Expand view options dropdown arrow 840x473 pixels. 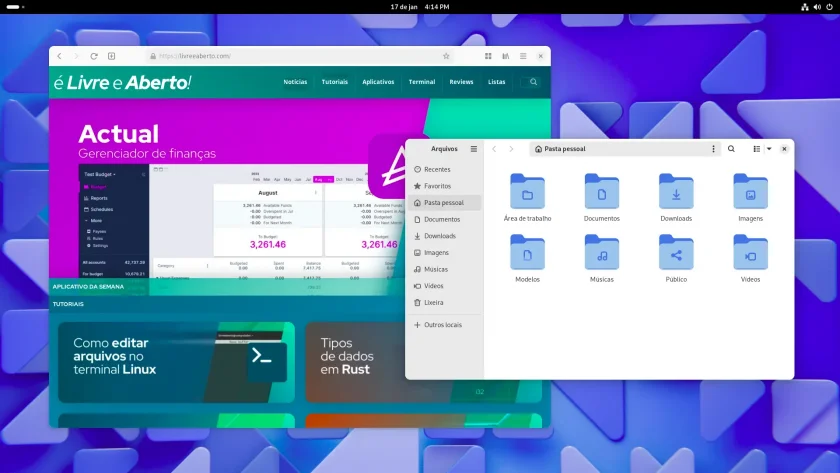click(x=769, y=149)
